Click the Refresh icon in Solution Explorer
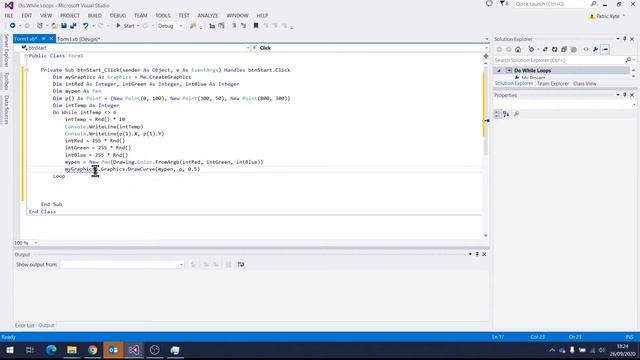Viewport: 640px width, 360px height. [555, 49]
